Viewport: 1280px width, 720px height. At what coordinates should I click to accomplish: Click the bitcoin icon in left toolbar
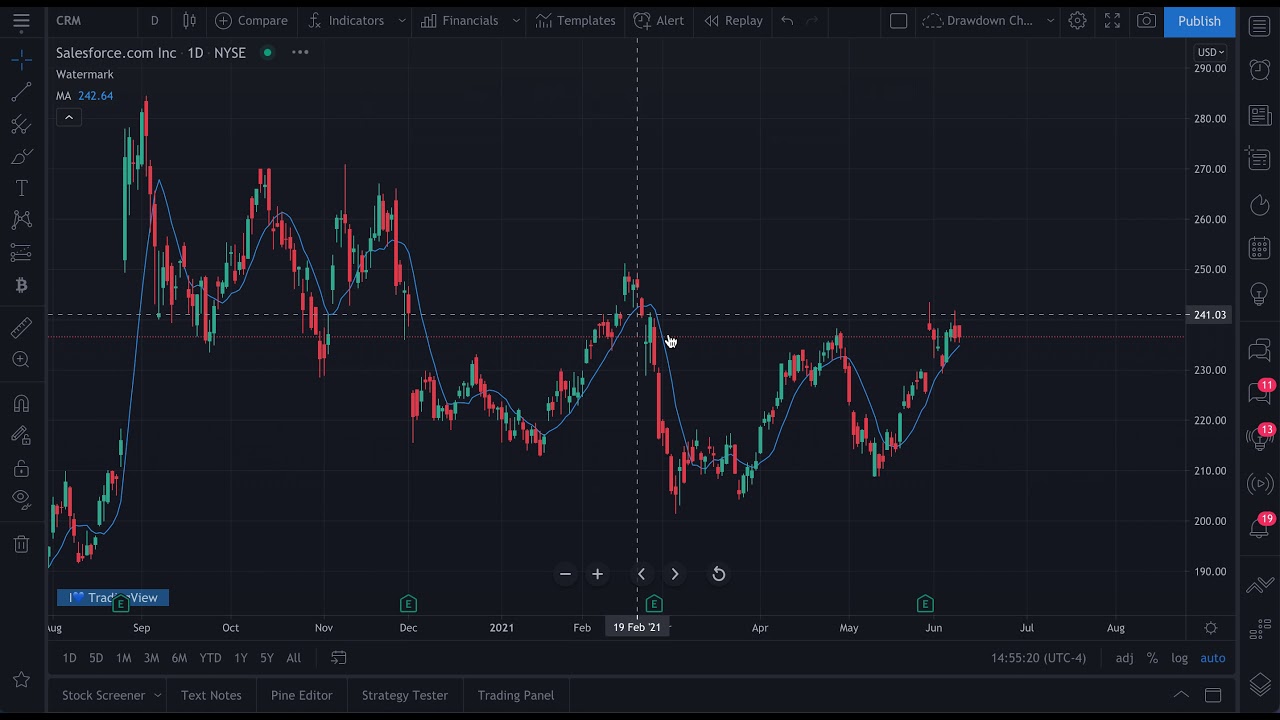tap(21, 285)
